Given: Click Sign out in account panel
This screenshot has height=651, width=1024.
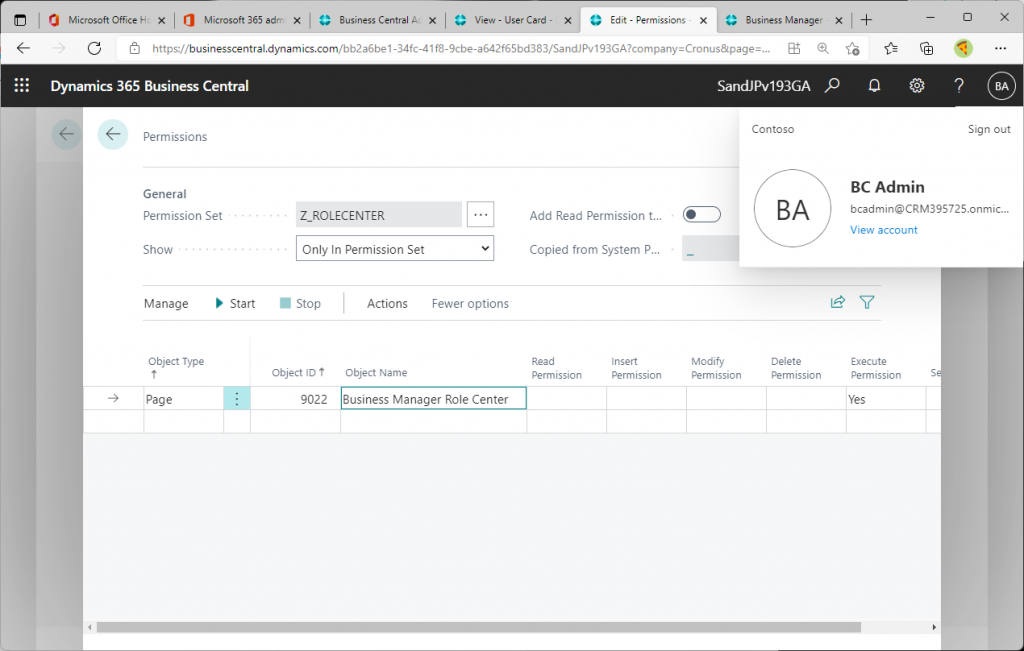Looking at the screenshot, I should click(x=988, y=129).
